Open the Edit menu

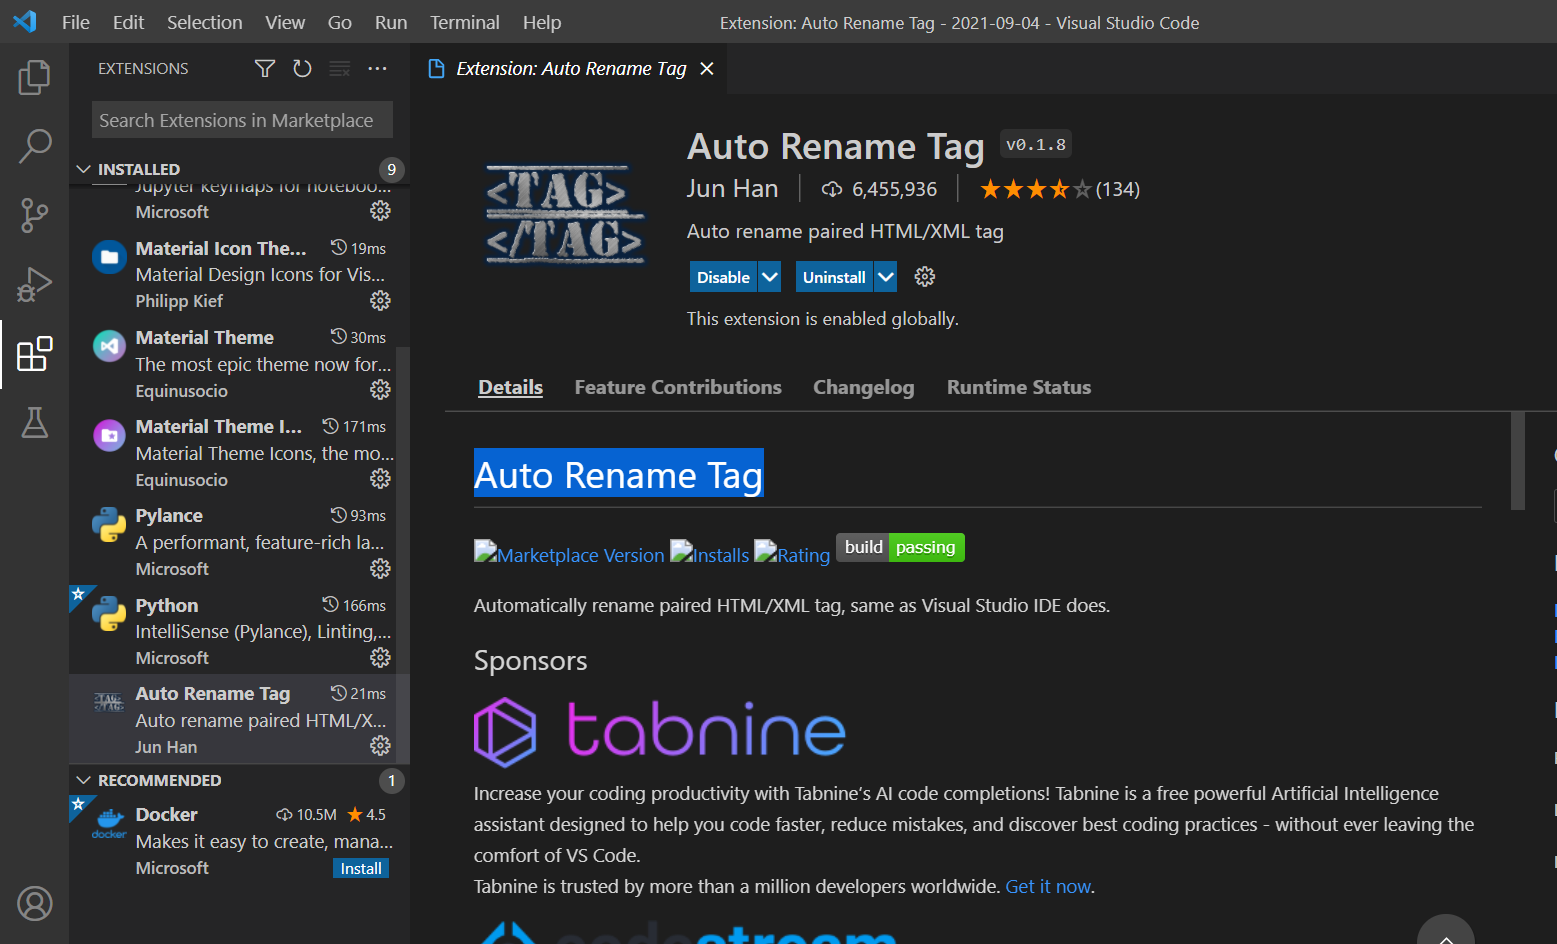(x=128, y=22)
